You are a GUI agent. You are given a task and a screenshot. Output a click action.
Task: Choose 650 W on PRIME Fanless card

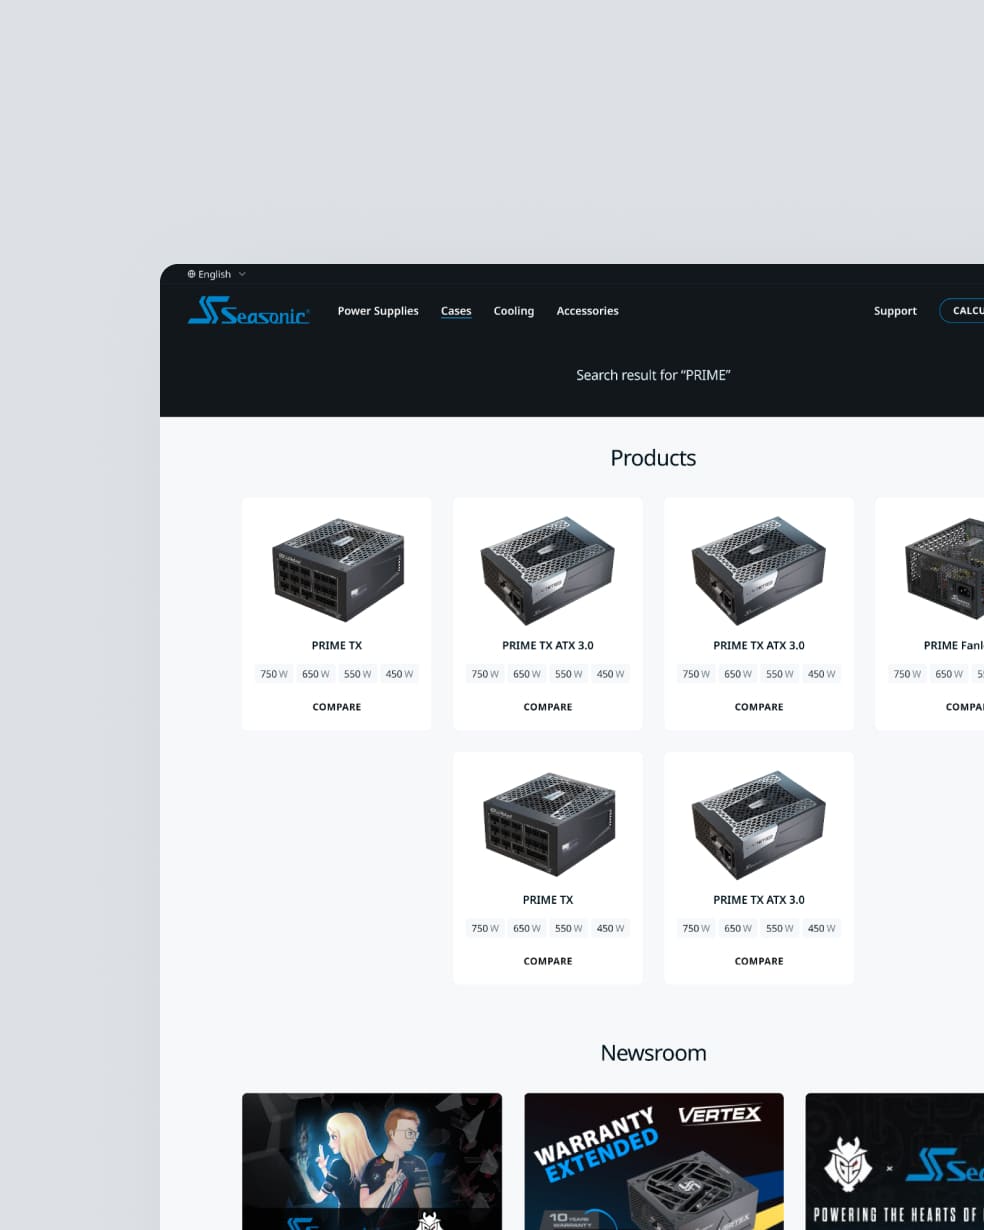[949, 674]
